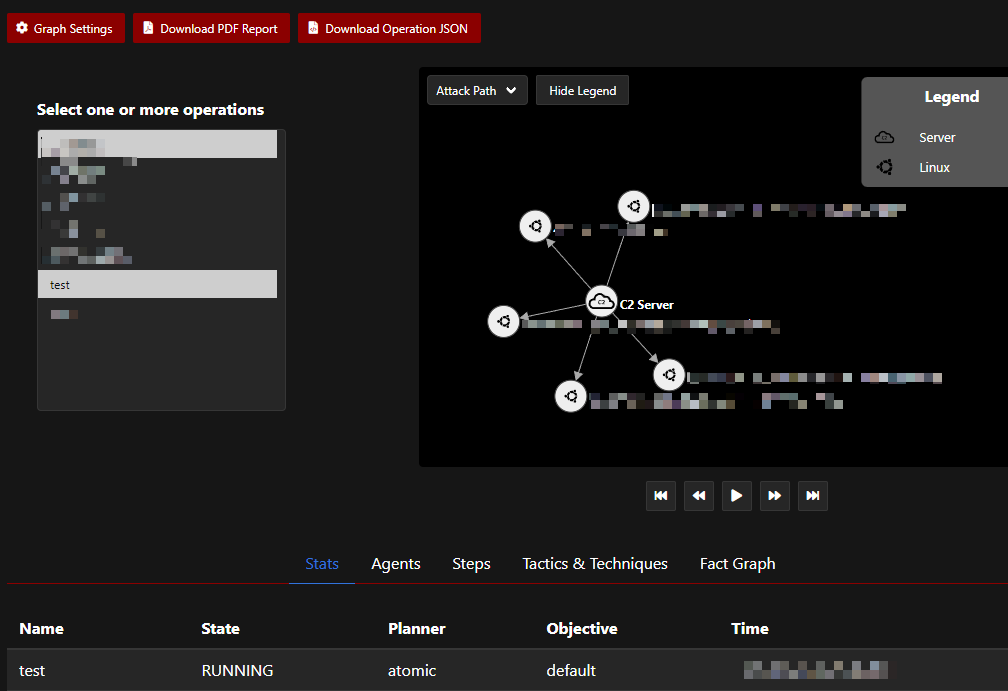Select the "test" operation in the operations list

(158, 284)
